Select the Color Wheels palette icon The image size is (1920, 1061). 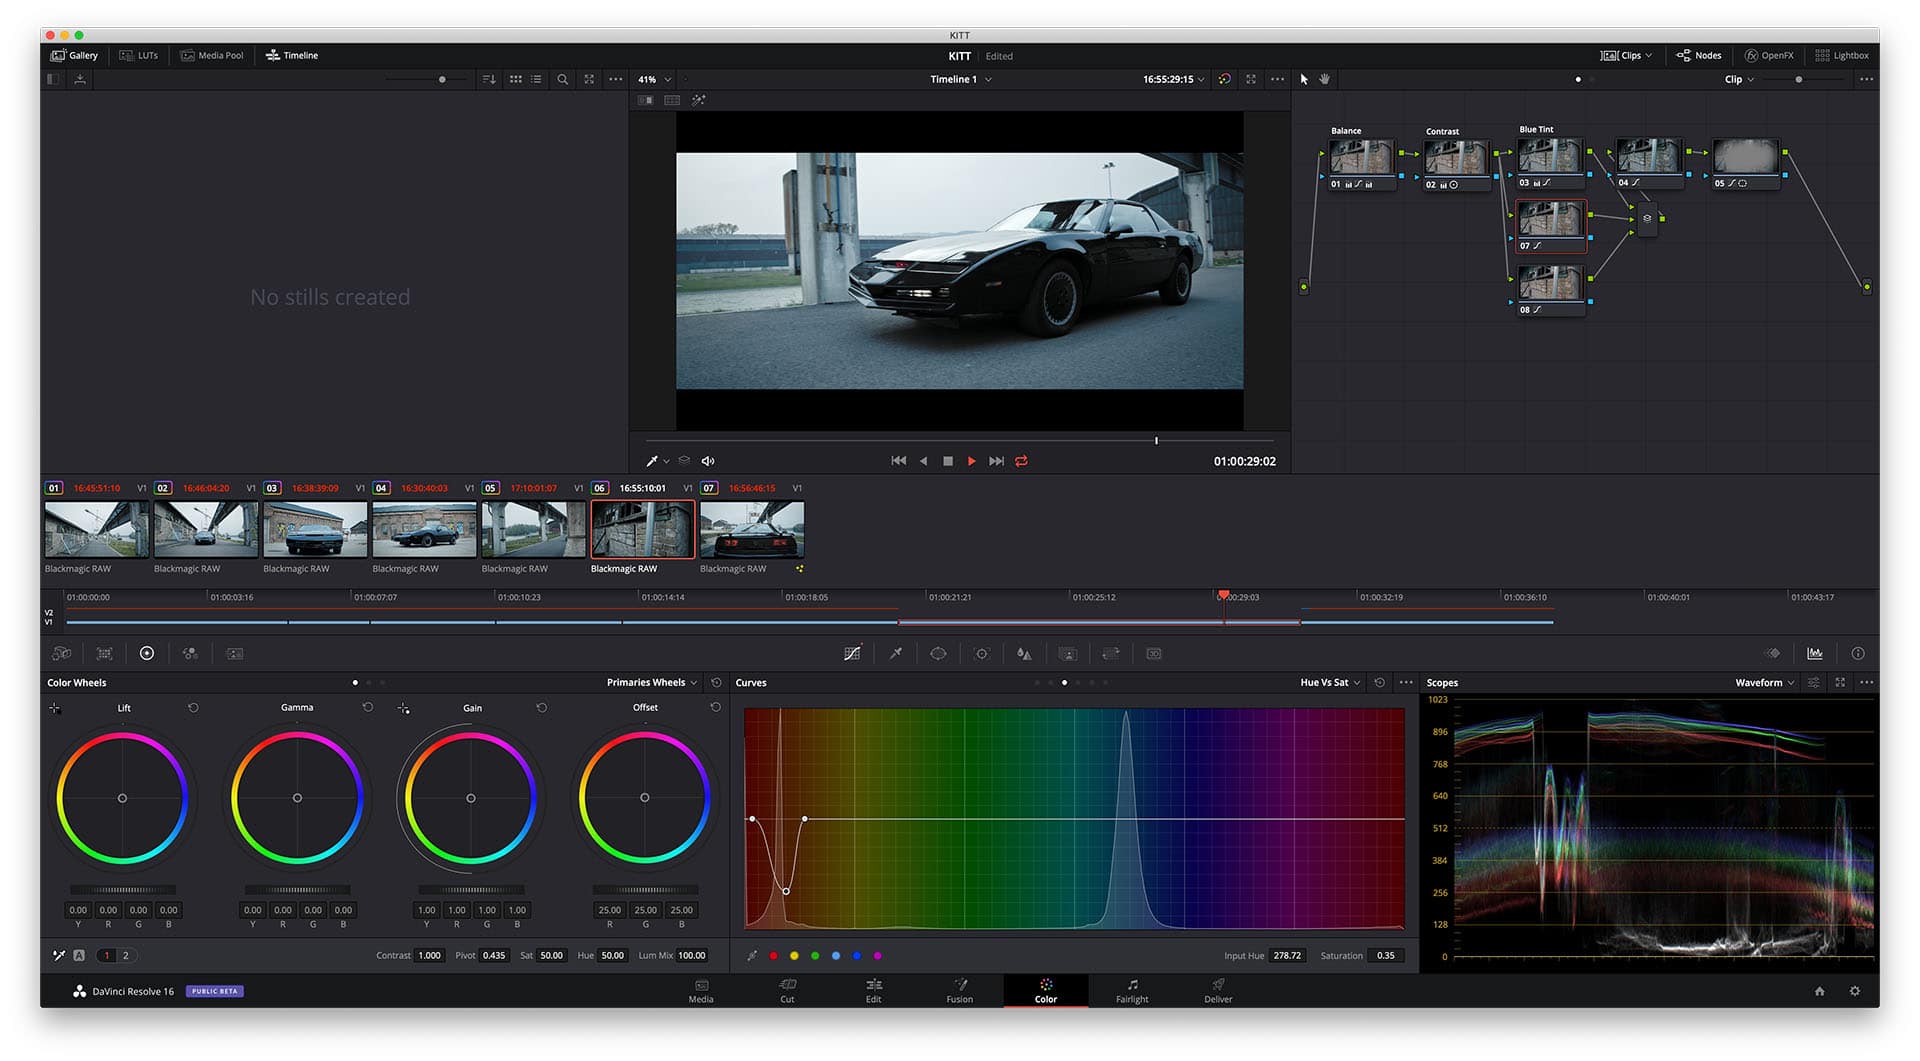(x=147, y=653)
